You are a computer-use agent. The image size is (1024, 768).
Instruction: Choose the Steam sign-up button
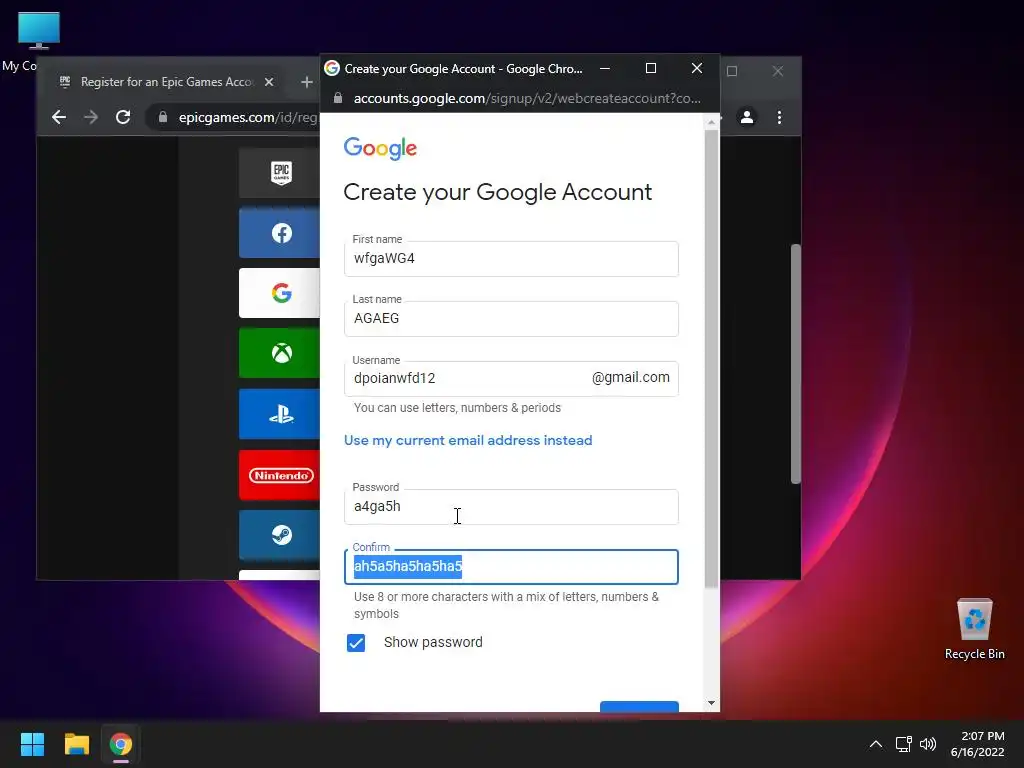pyautogui.click(x=280, y=535)
